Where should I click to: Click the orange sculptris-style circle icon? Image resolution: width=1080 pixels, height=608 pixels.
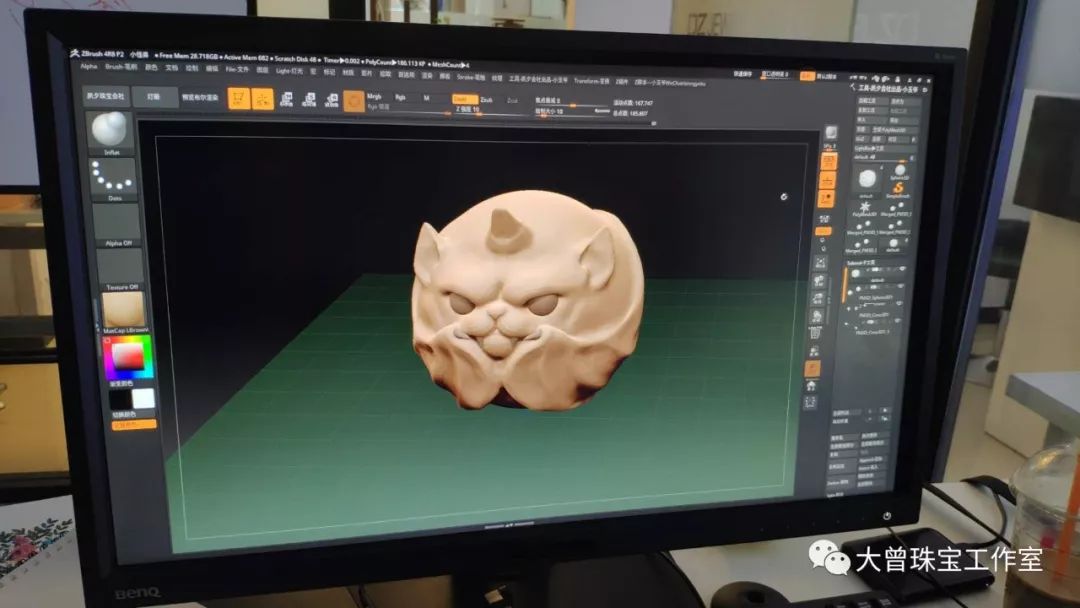[x=354, y=101]
